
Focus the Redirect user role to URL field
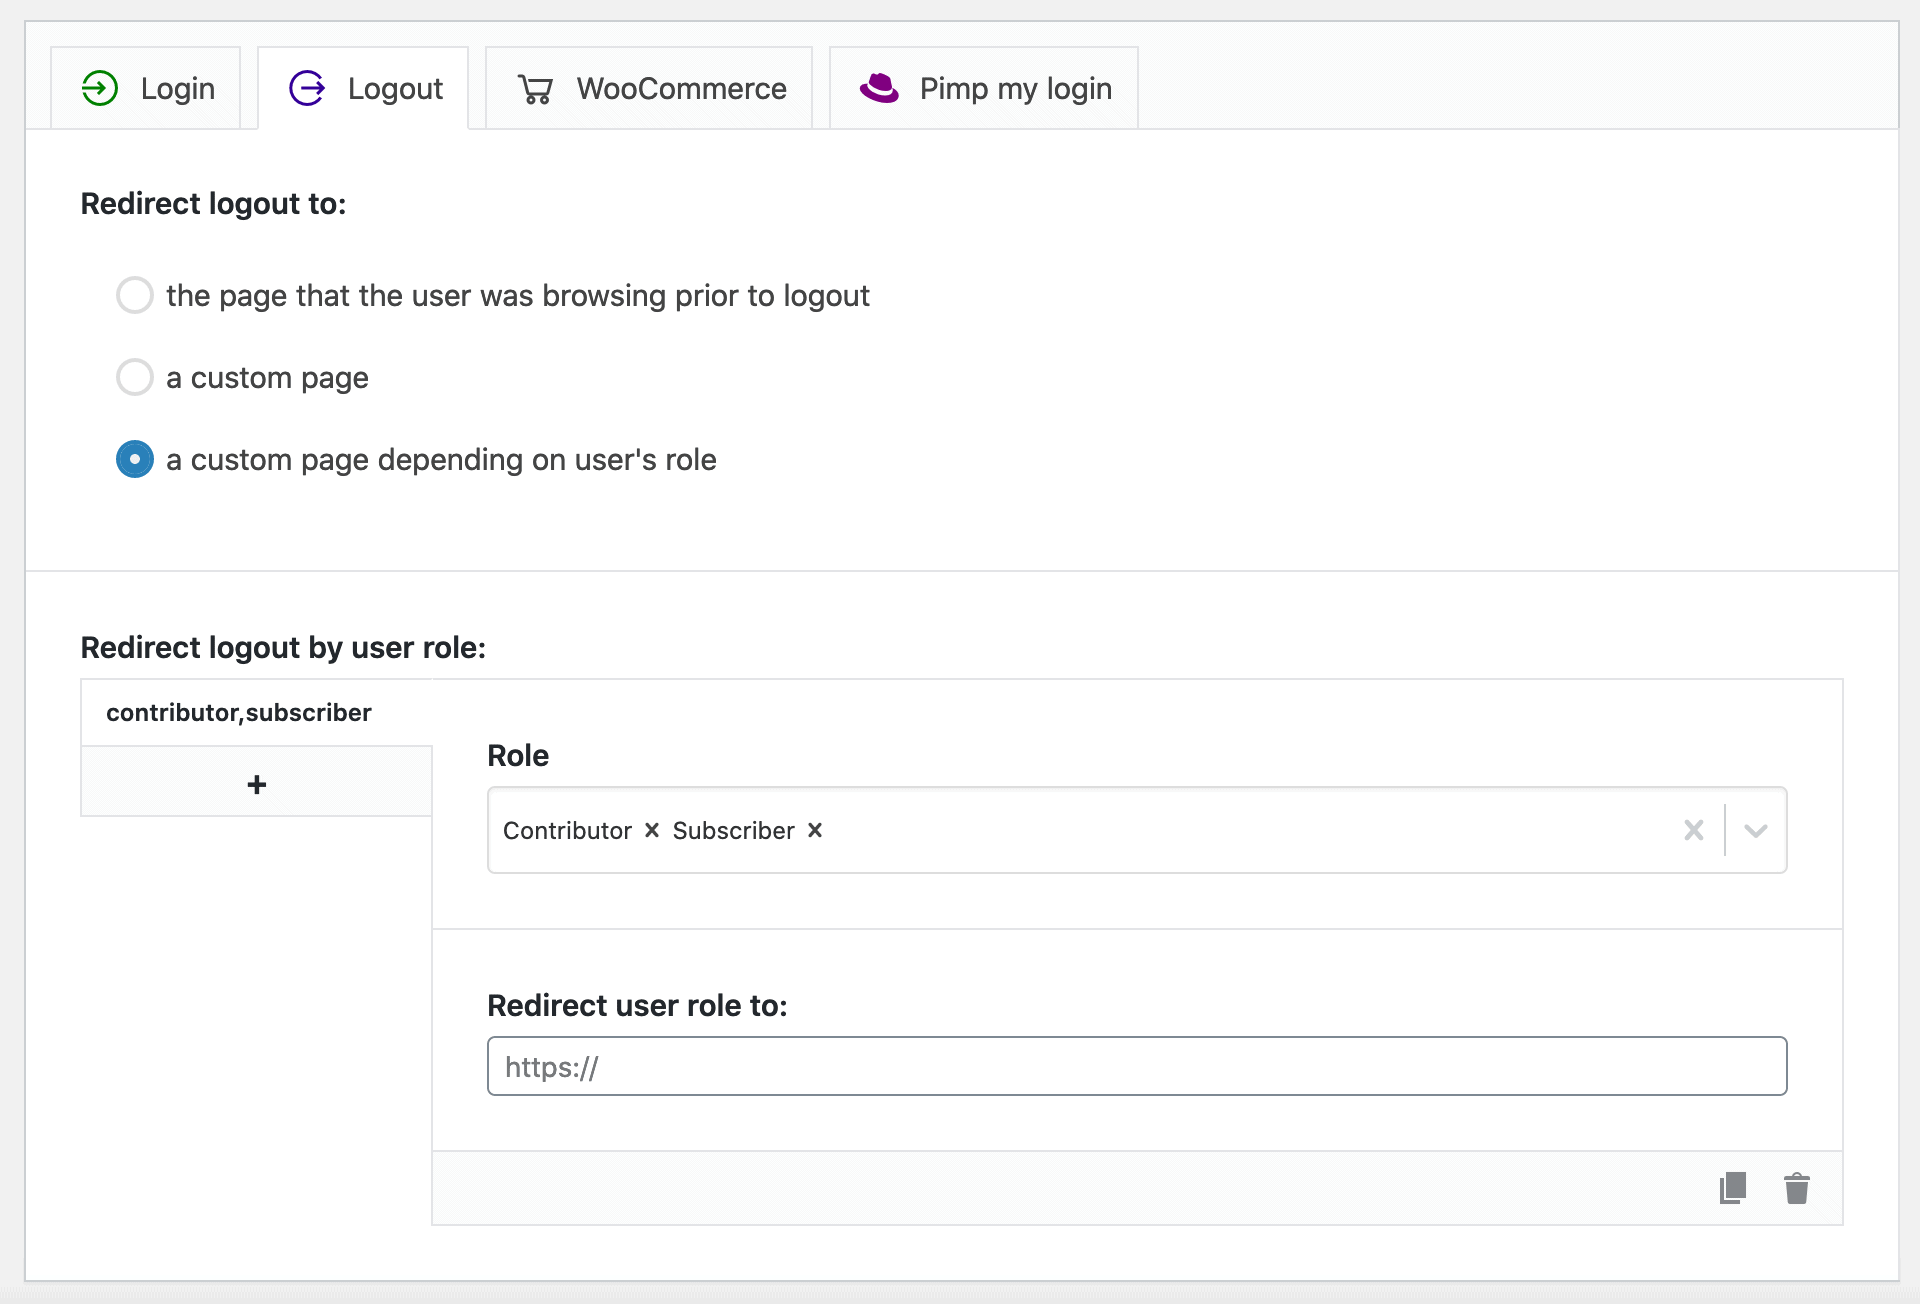pyautogui.click(x=1137, y=1066)
